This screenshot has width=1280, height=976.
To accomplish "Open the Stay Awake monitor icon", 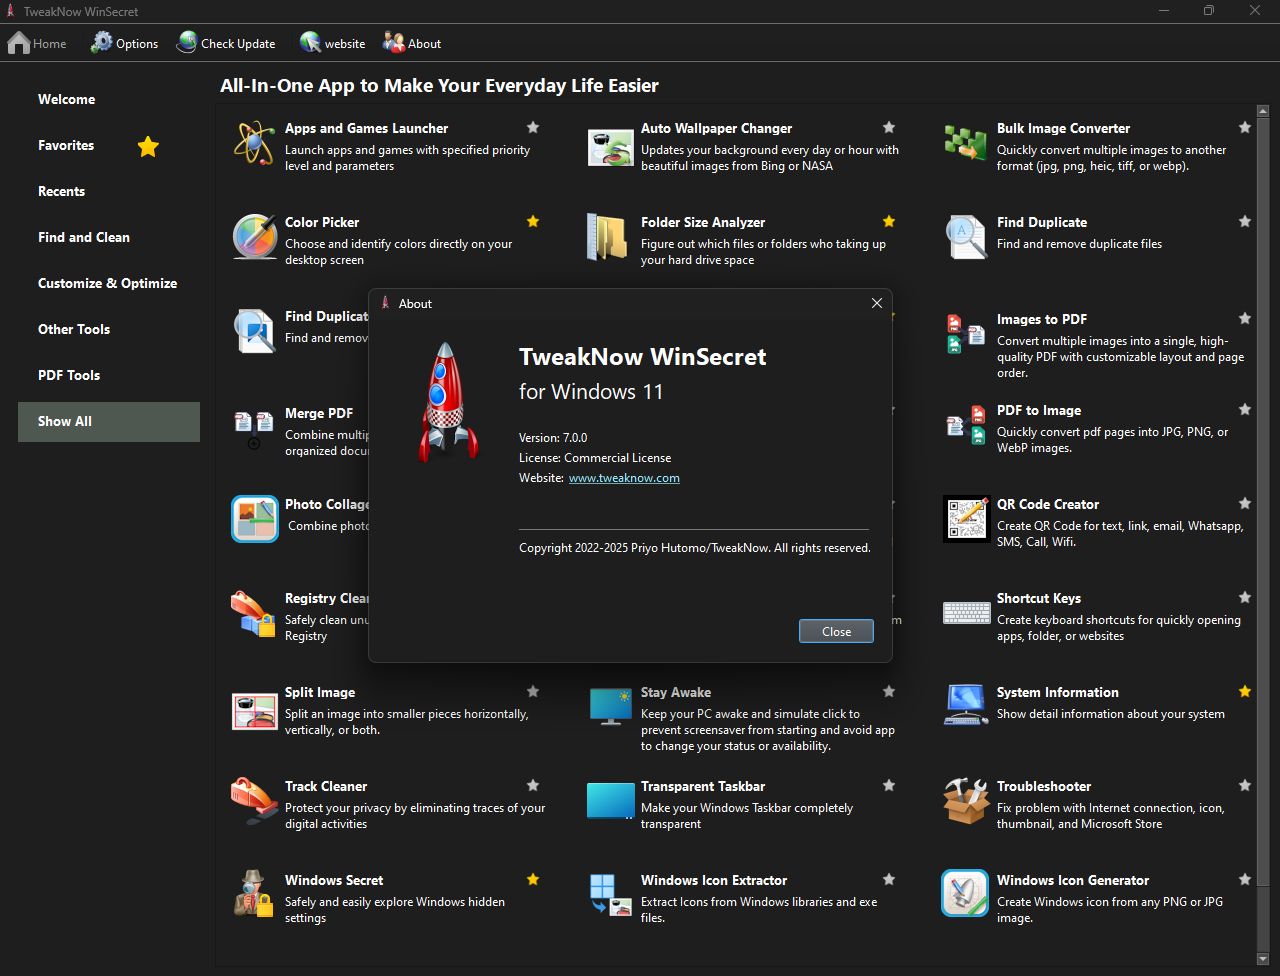I will [610, 706].
